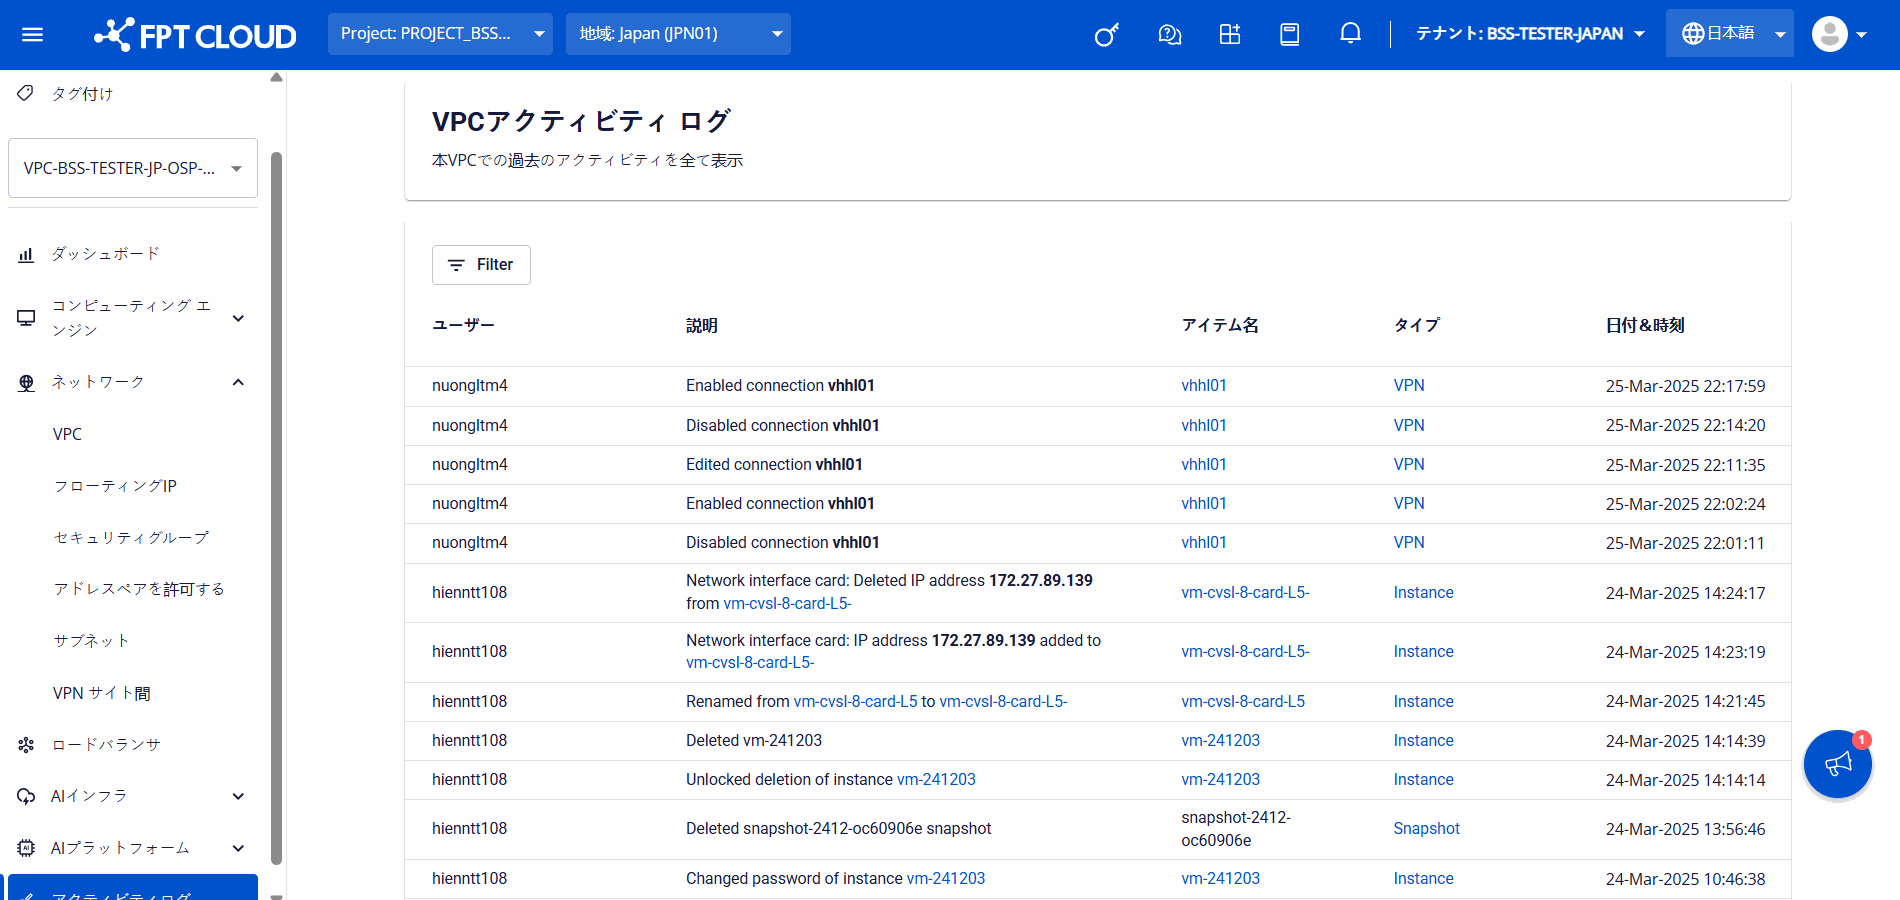Click the tagging tag icon in sidebar
1900x900 pixels.
[x=26, y=93]
